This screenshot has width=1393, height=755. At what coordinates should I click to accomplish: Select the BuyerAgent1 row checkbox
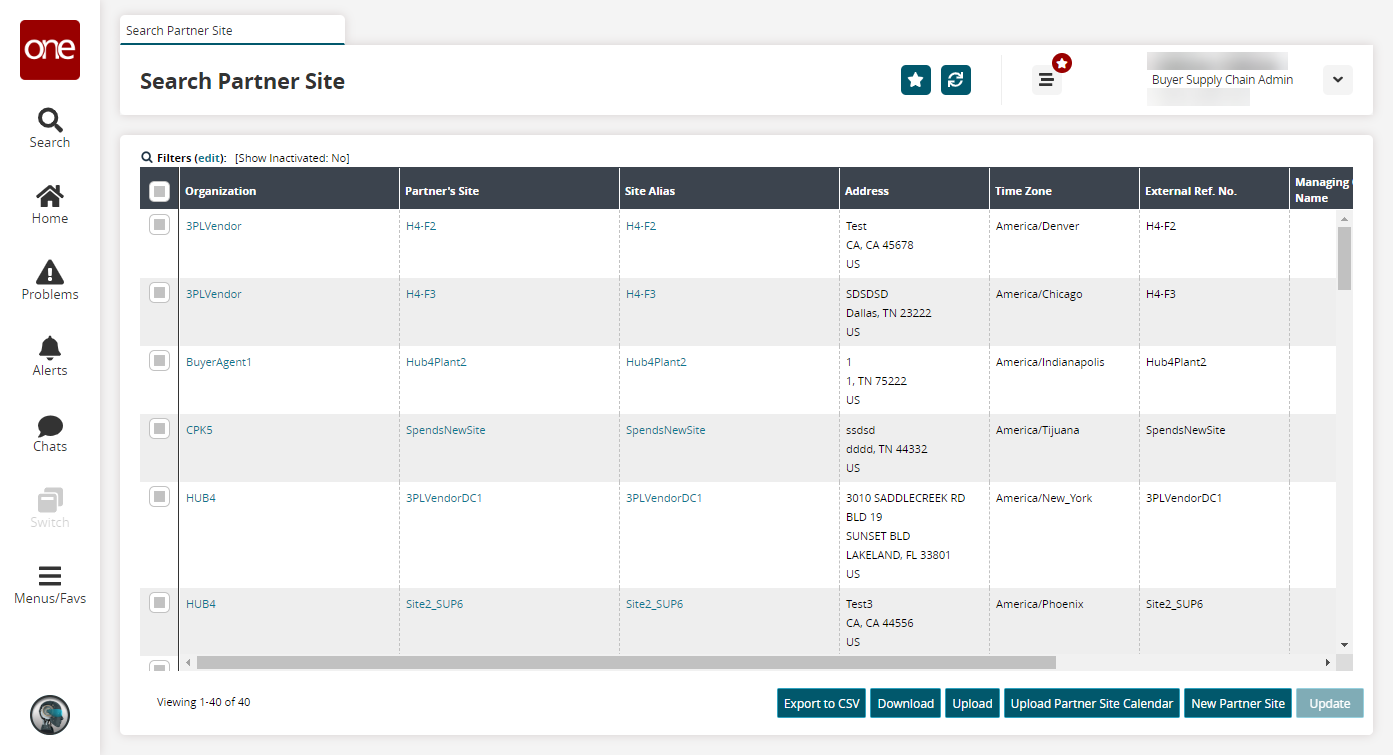(159, 361)
